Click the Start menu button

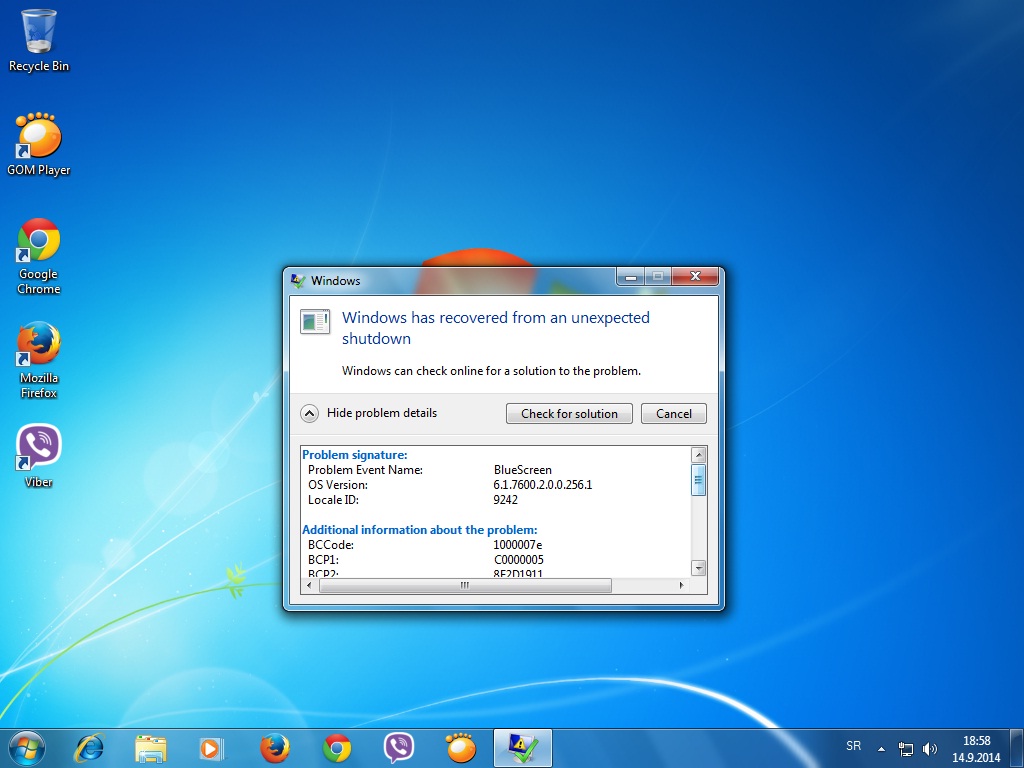(x=27, y=747)
